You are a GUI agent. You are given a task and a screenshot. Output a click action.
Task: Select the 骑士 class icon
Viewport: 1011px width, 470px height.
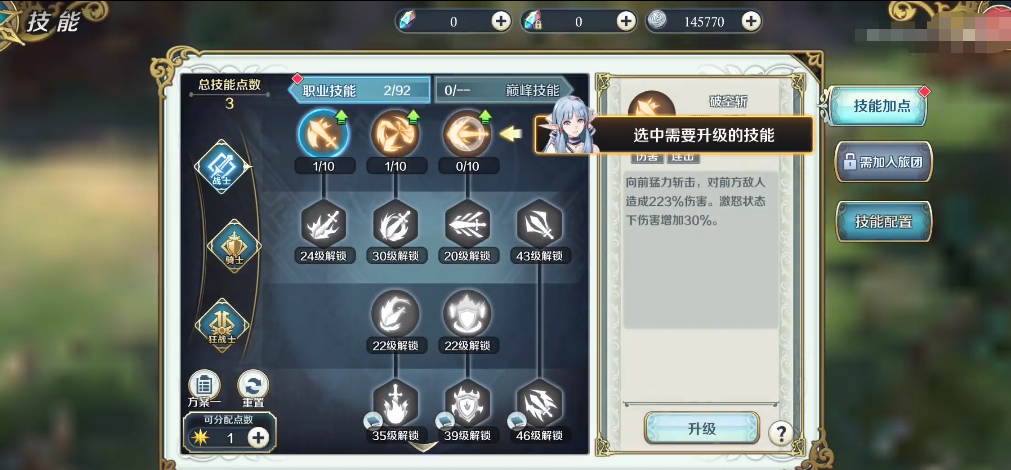233,246
